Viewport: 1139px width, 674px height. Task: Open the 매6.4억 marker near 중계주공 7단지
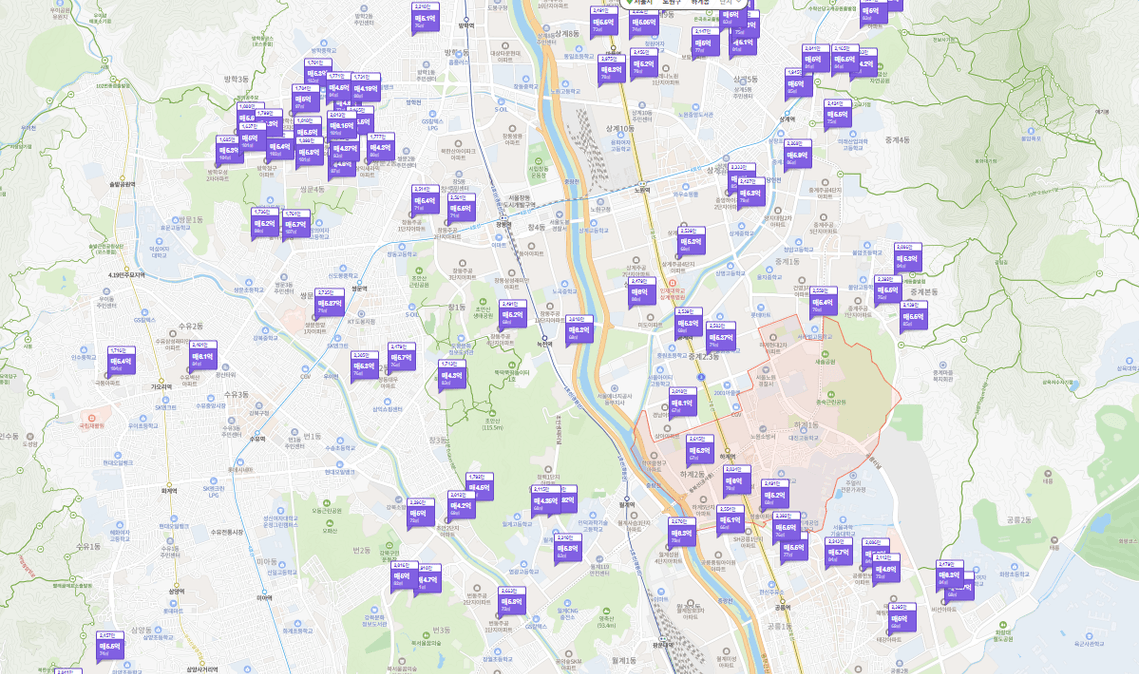pos(823,301)
